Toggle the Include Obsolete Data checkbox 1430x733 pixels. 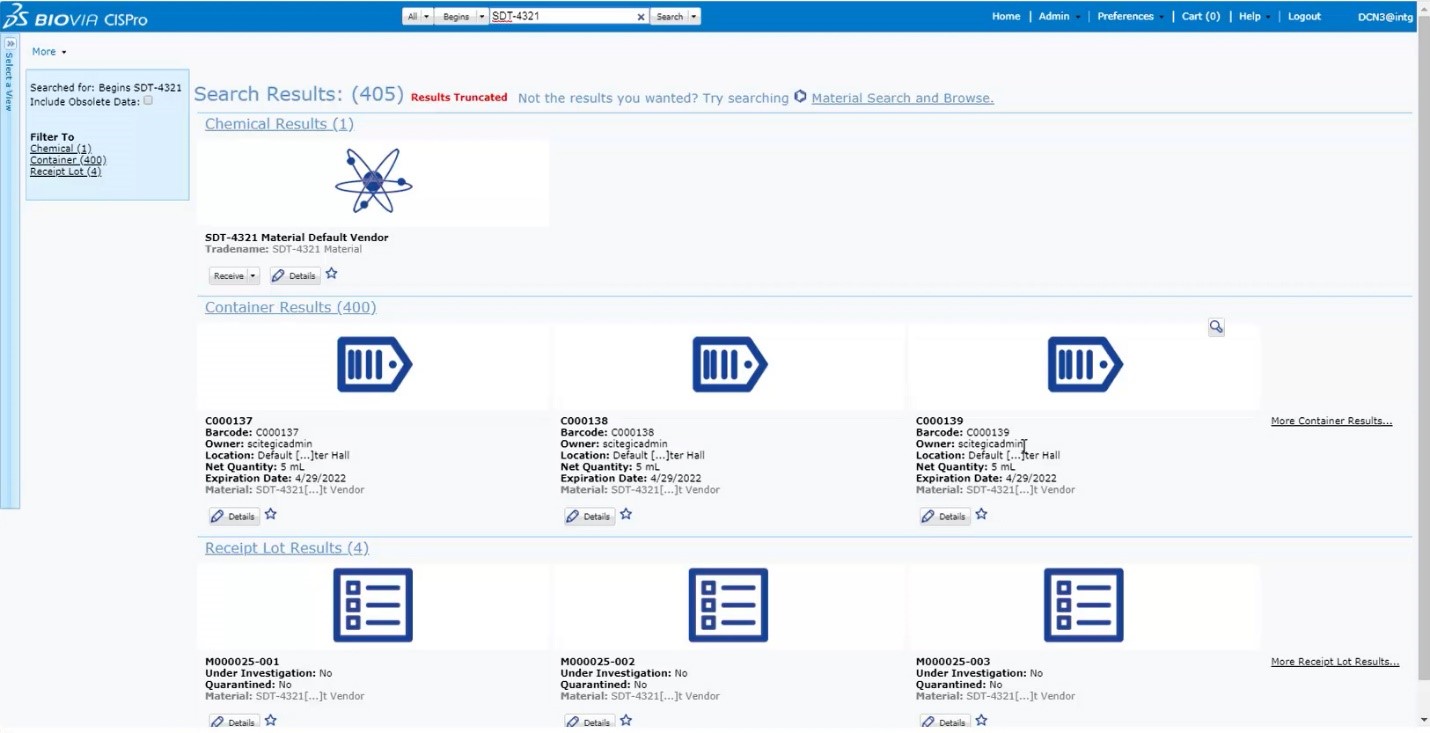pos(148,101)
